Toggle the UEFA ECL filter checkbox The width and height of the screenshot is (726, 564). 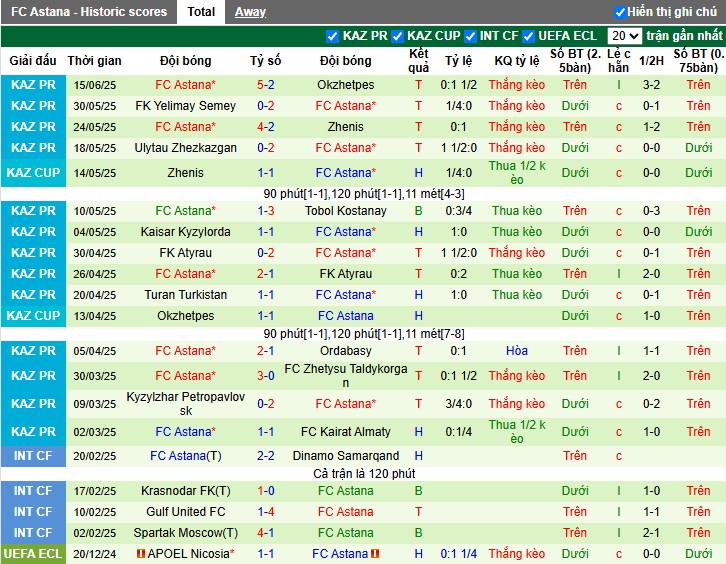(528, 36)
